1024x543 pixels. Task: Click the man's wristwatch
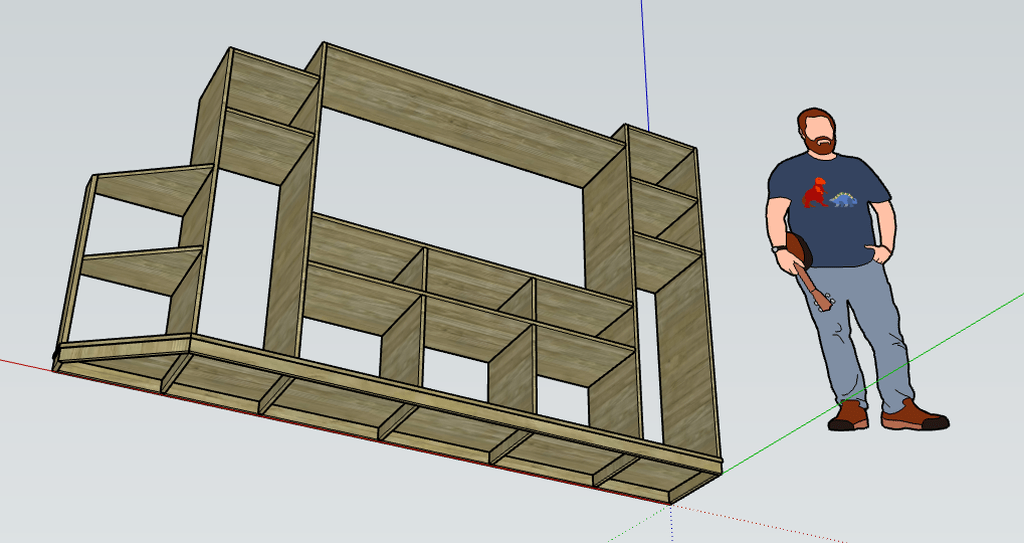(776, 248)
